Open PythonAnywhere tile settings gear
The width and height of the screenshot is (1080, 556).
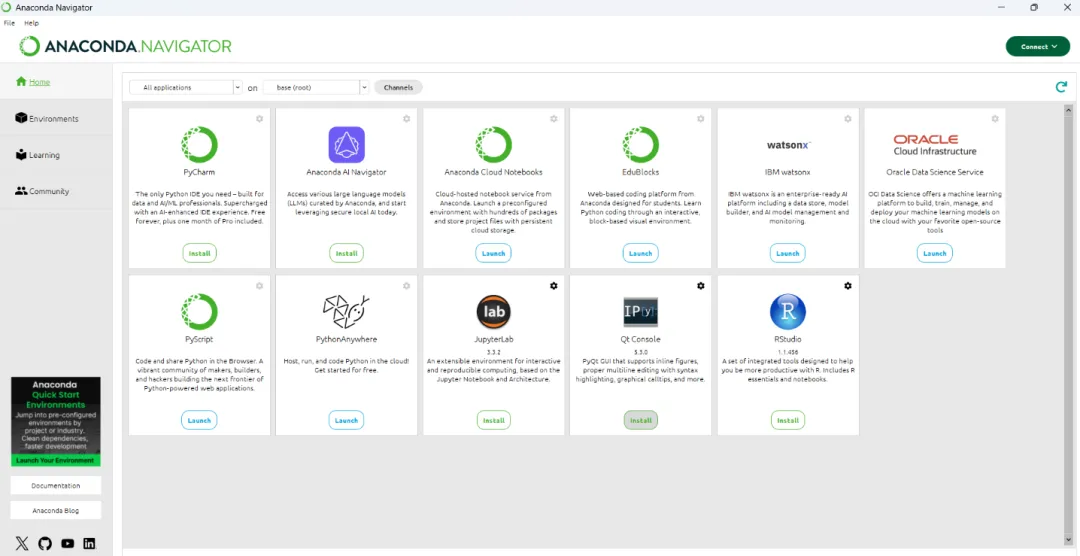[x=406, y=285]
